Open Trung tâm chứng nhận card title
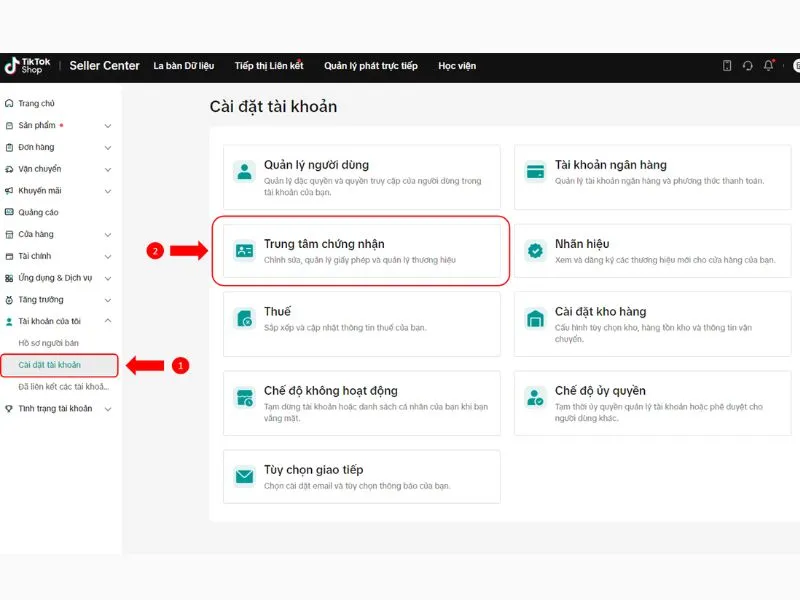The width and height of the screenshot is (800, 600). 324,244
